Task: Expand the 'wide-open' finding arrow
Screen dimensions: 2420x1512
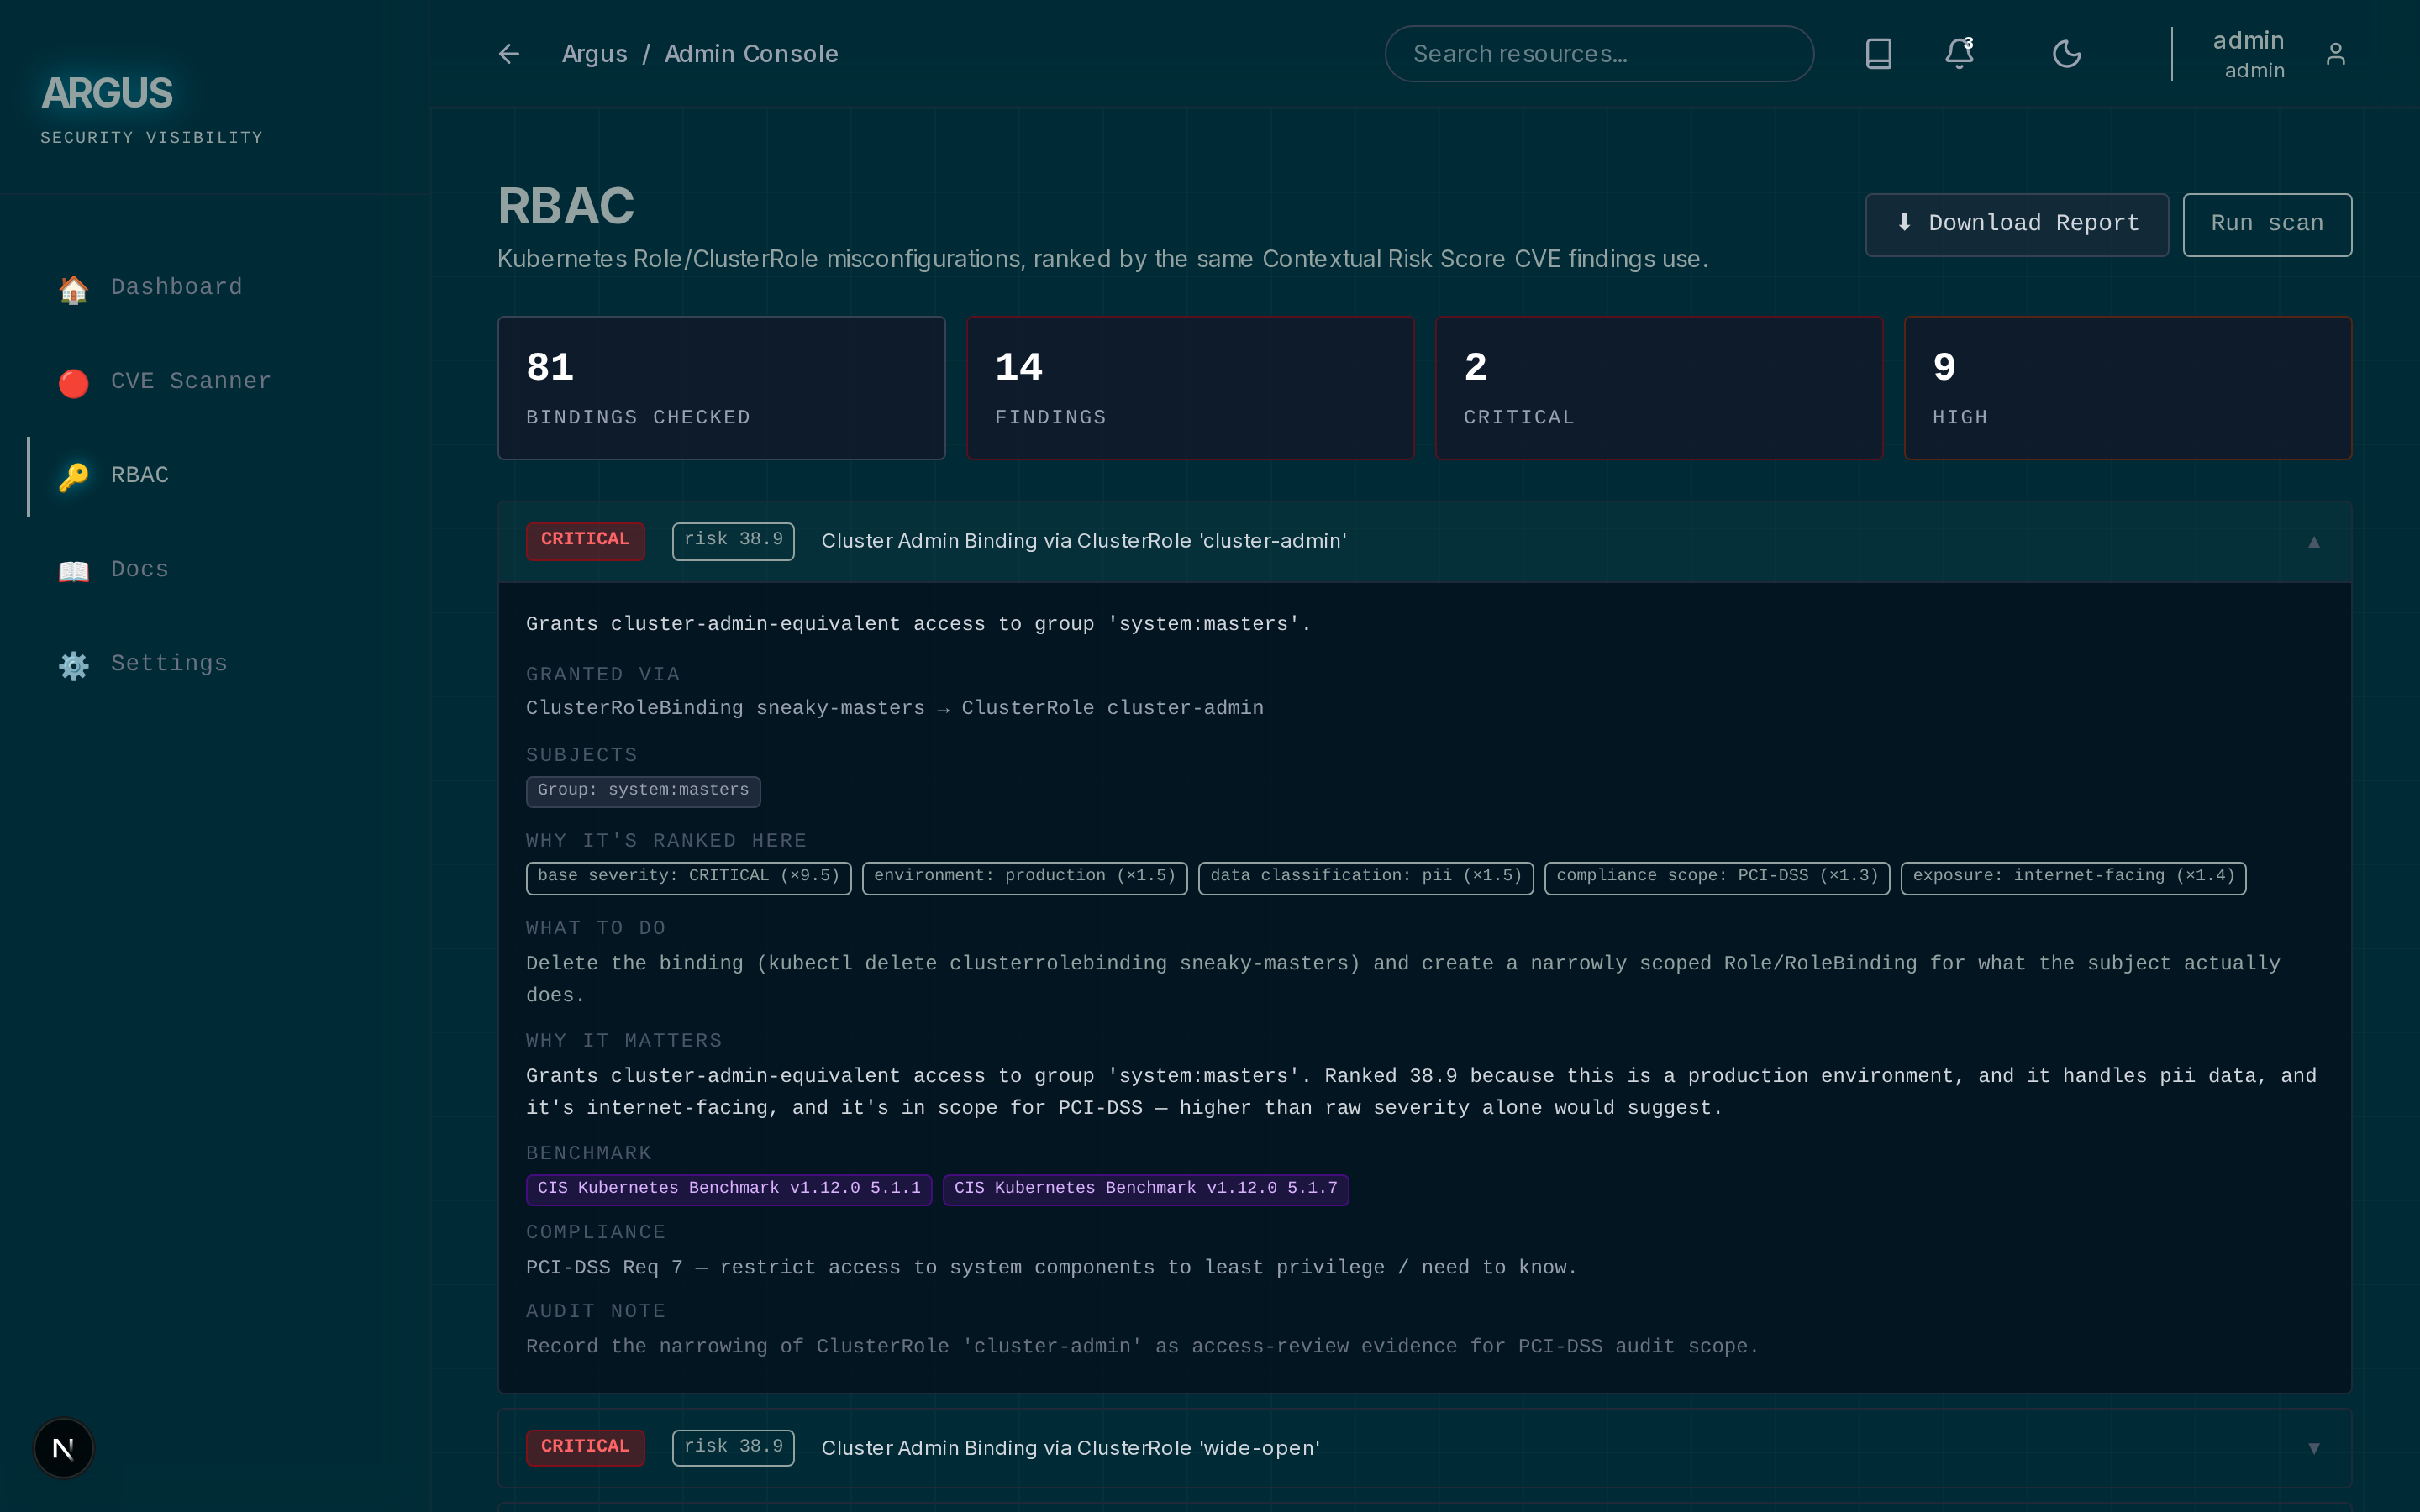Action: point(2313,1448)
